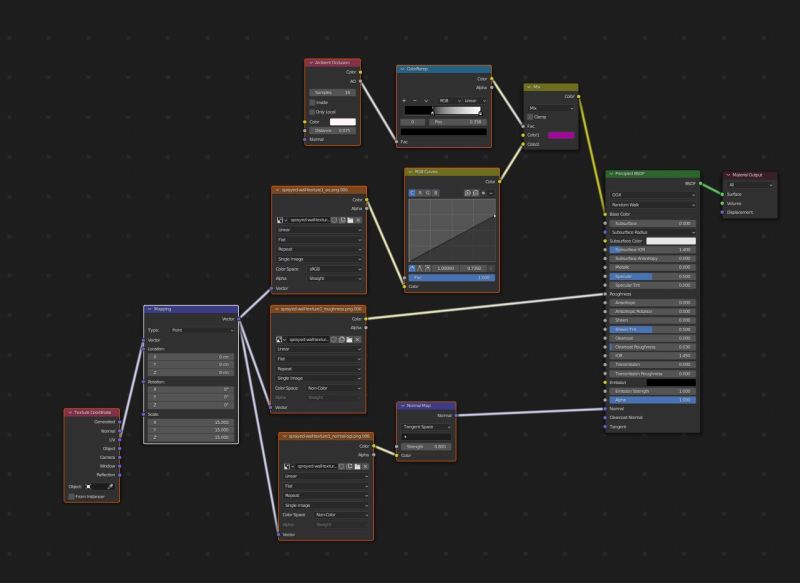Viewport: 800px width, 583px height.
Task: Click the UV map field in Normal Map node
Action: point(426,437)
